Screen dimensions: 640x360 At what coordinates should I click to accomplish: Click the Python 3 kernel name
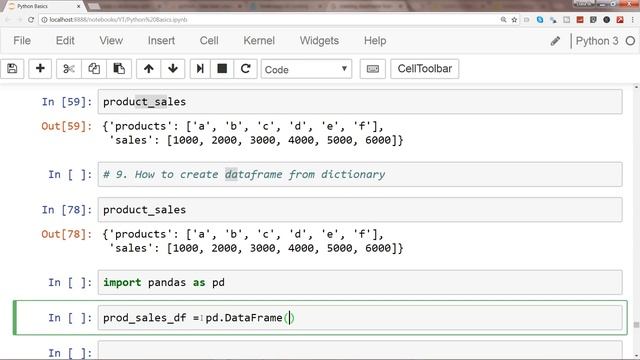[x=597, y=41]
